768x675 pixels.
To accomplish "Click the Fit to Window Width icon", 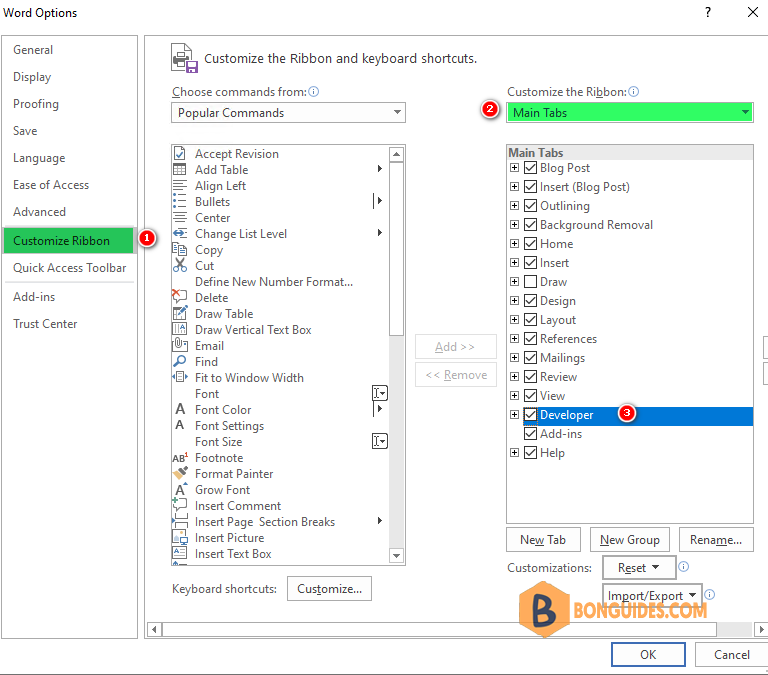I will point(180,377).
